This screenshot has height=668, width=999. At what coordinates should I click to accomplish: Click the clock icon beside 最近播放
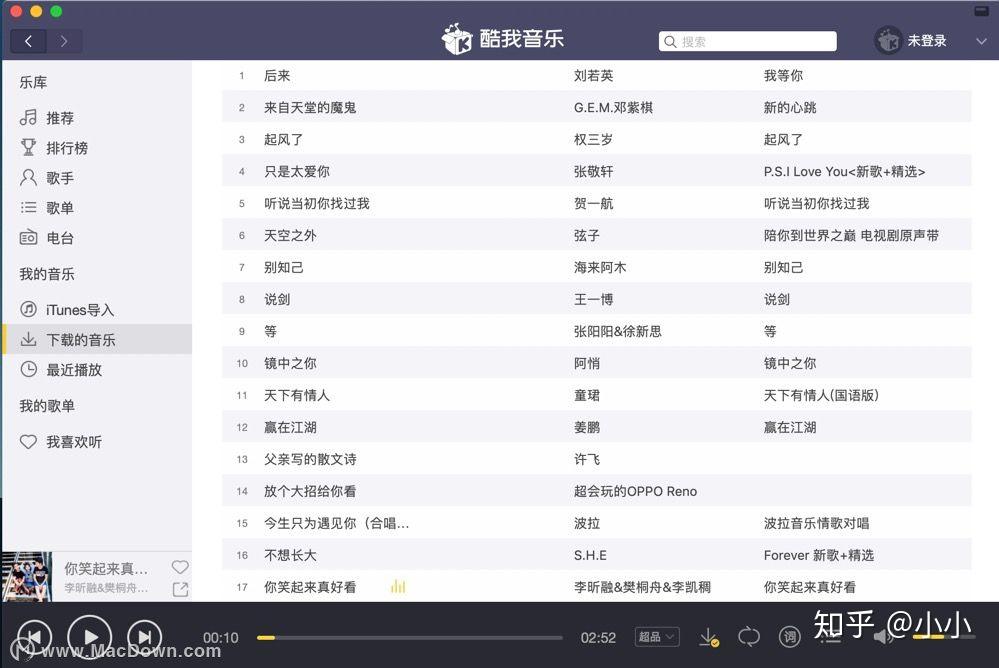coord(28,369)
